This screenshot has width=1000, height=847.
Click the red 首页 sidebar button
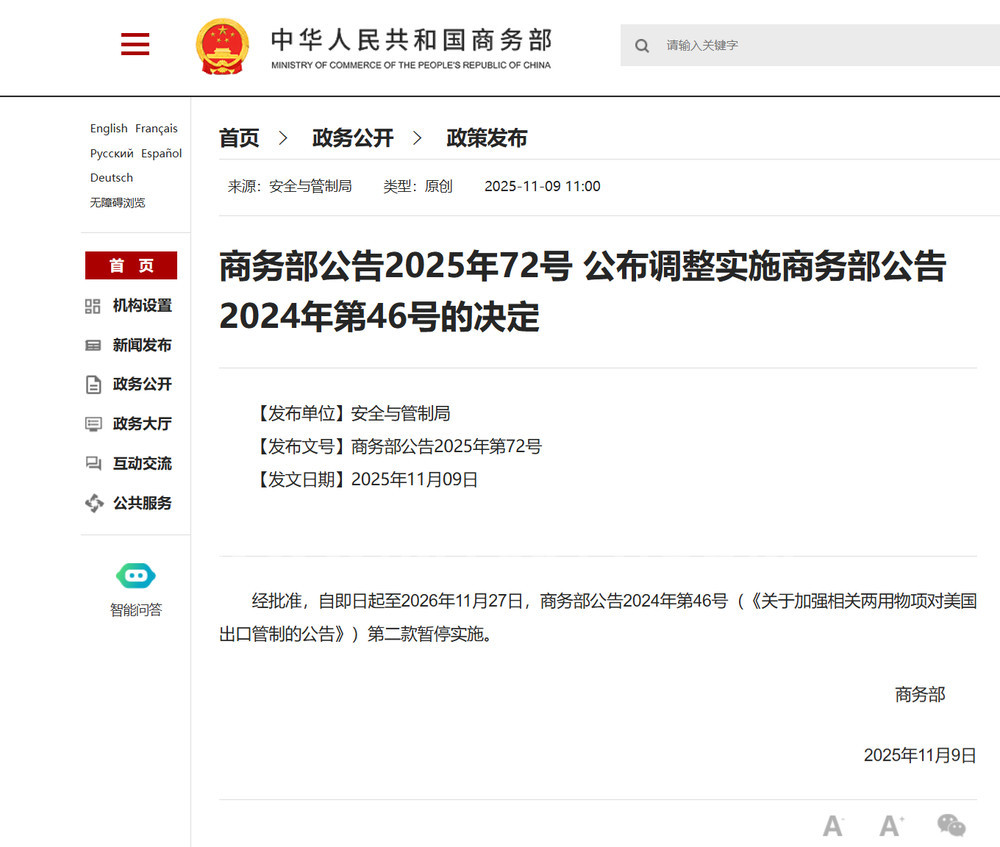(x=131, y=265)
